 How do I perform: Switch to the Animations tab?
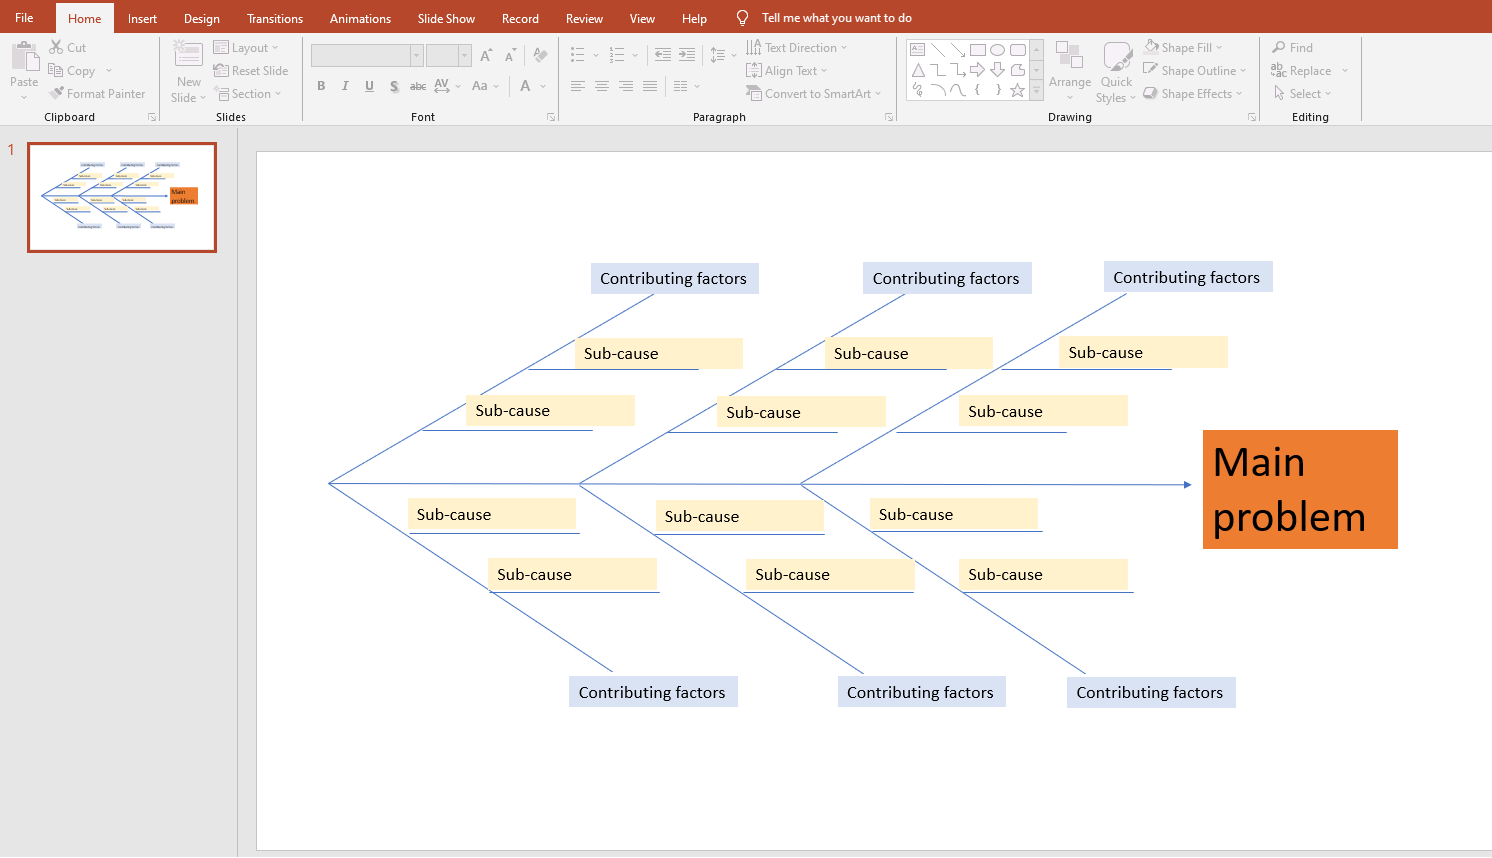(x=360, y=18)
